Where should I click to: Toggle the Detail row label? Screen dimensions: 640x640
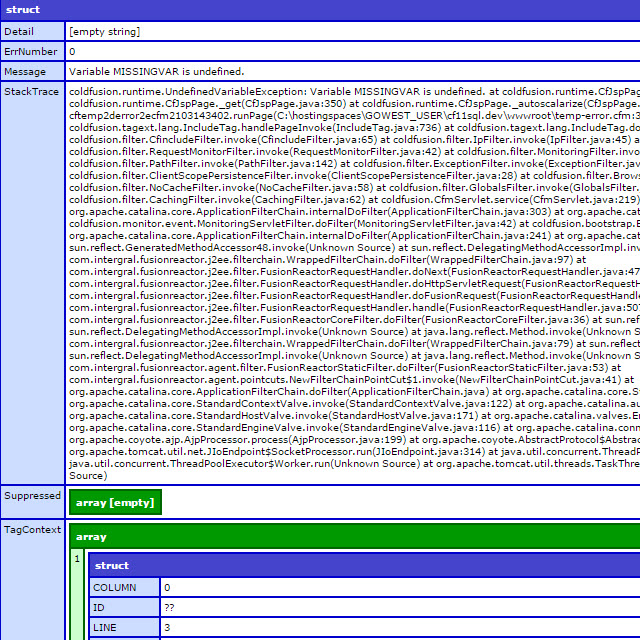tap(33, 31)
